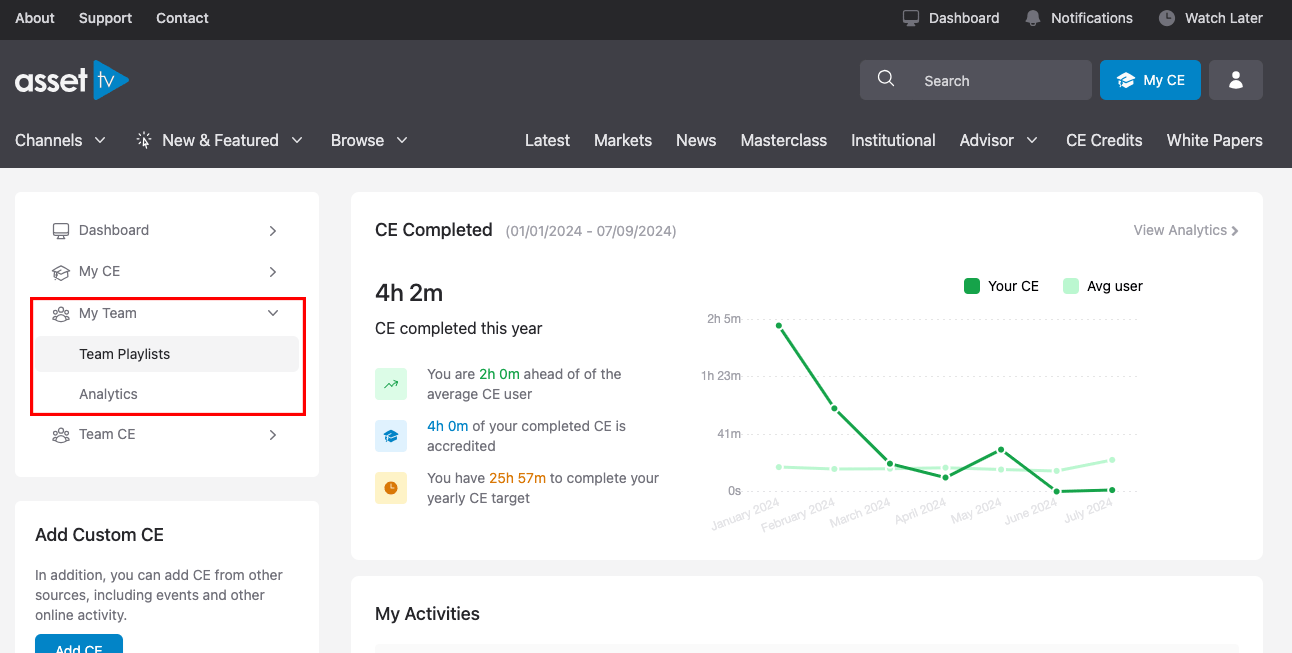The width and height of the screenshot is (1292, 653).
Task: Click the user profile icon button
Action: [1235, 80]
